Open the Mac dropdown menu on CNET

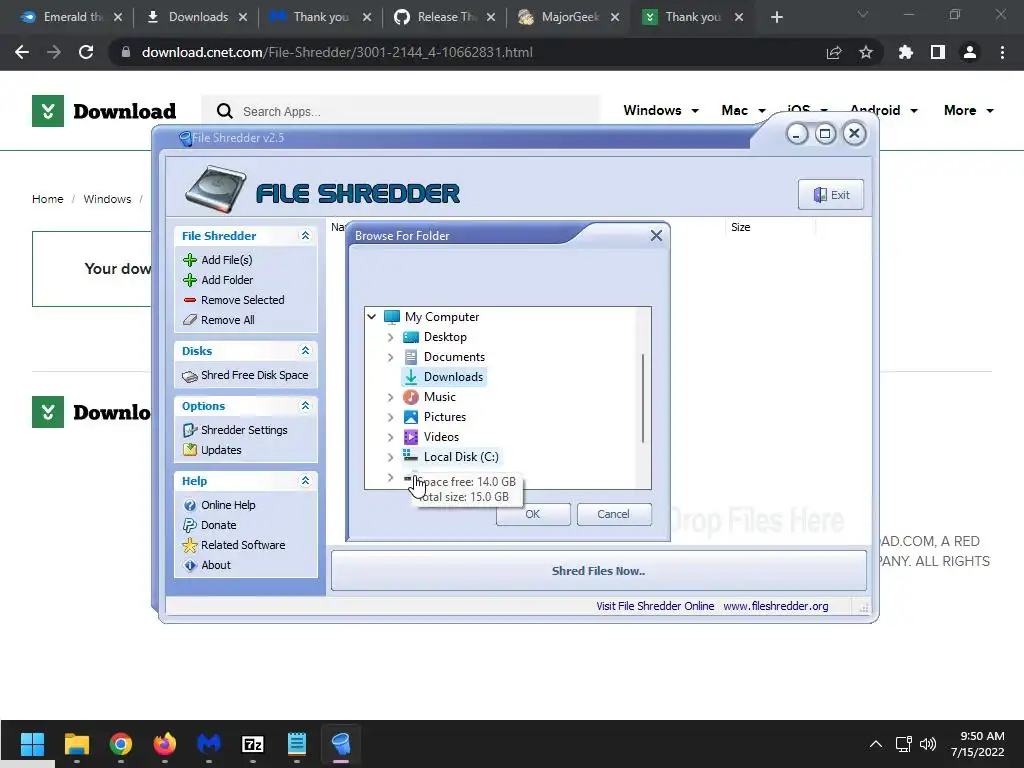(x=743, y=110)
